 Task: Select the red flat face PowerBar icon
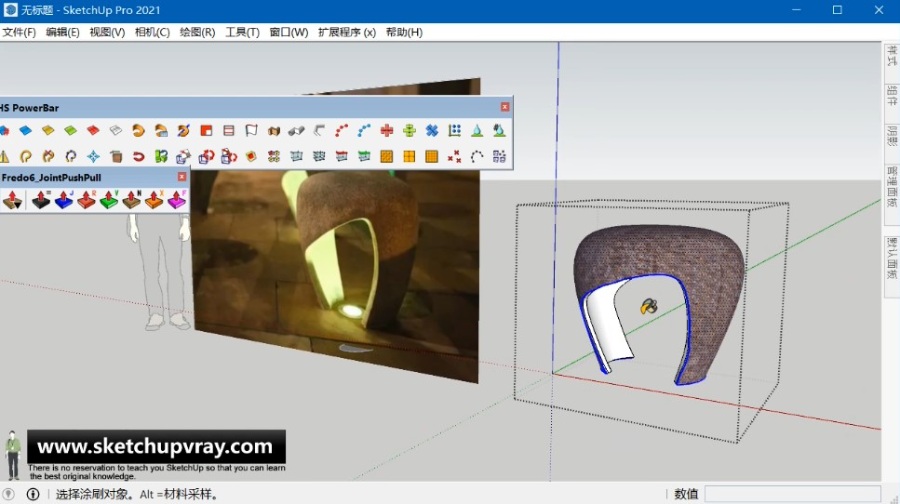pos(93,131)
